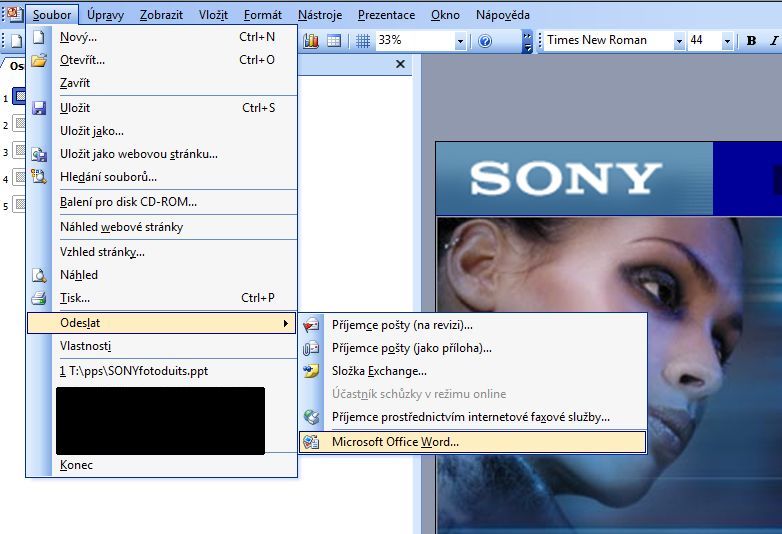
Task: Open the font size 44 dropdown
Action: (x=727, y=41)
